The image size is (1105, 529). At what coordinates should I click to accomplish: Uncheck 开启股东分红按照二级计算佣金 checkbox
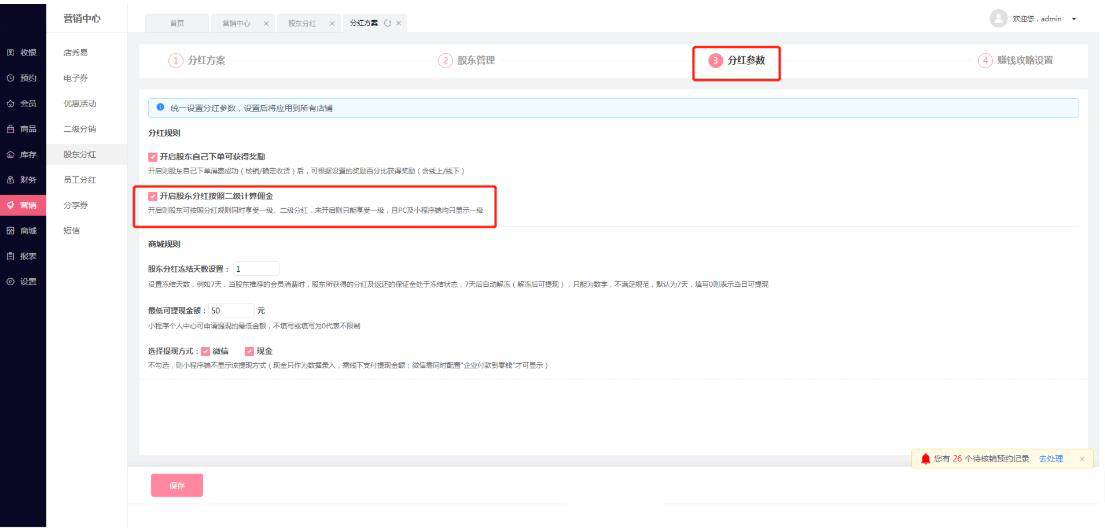point(152,197)
